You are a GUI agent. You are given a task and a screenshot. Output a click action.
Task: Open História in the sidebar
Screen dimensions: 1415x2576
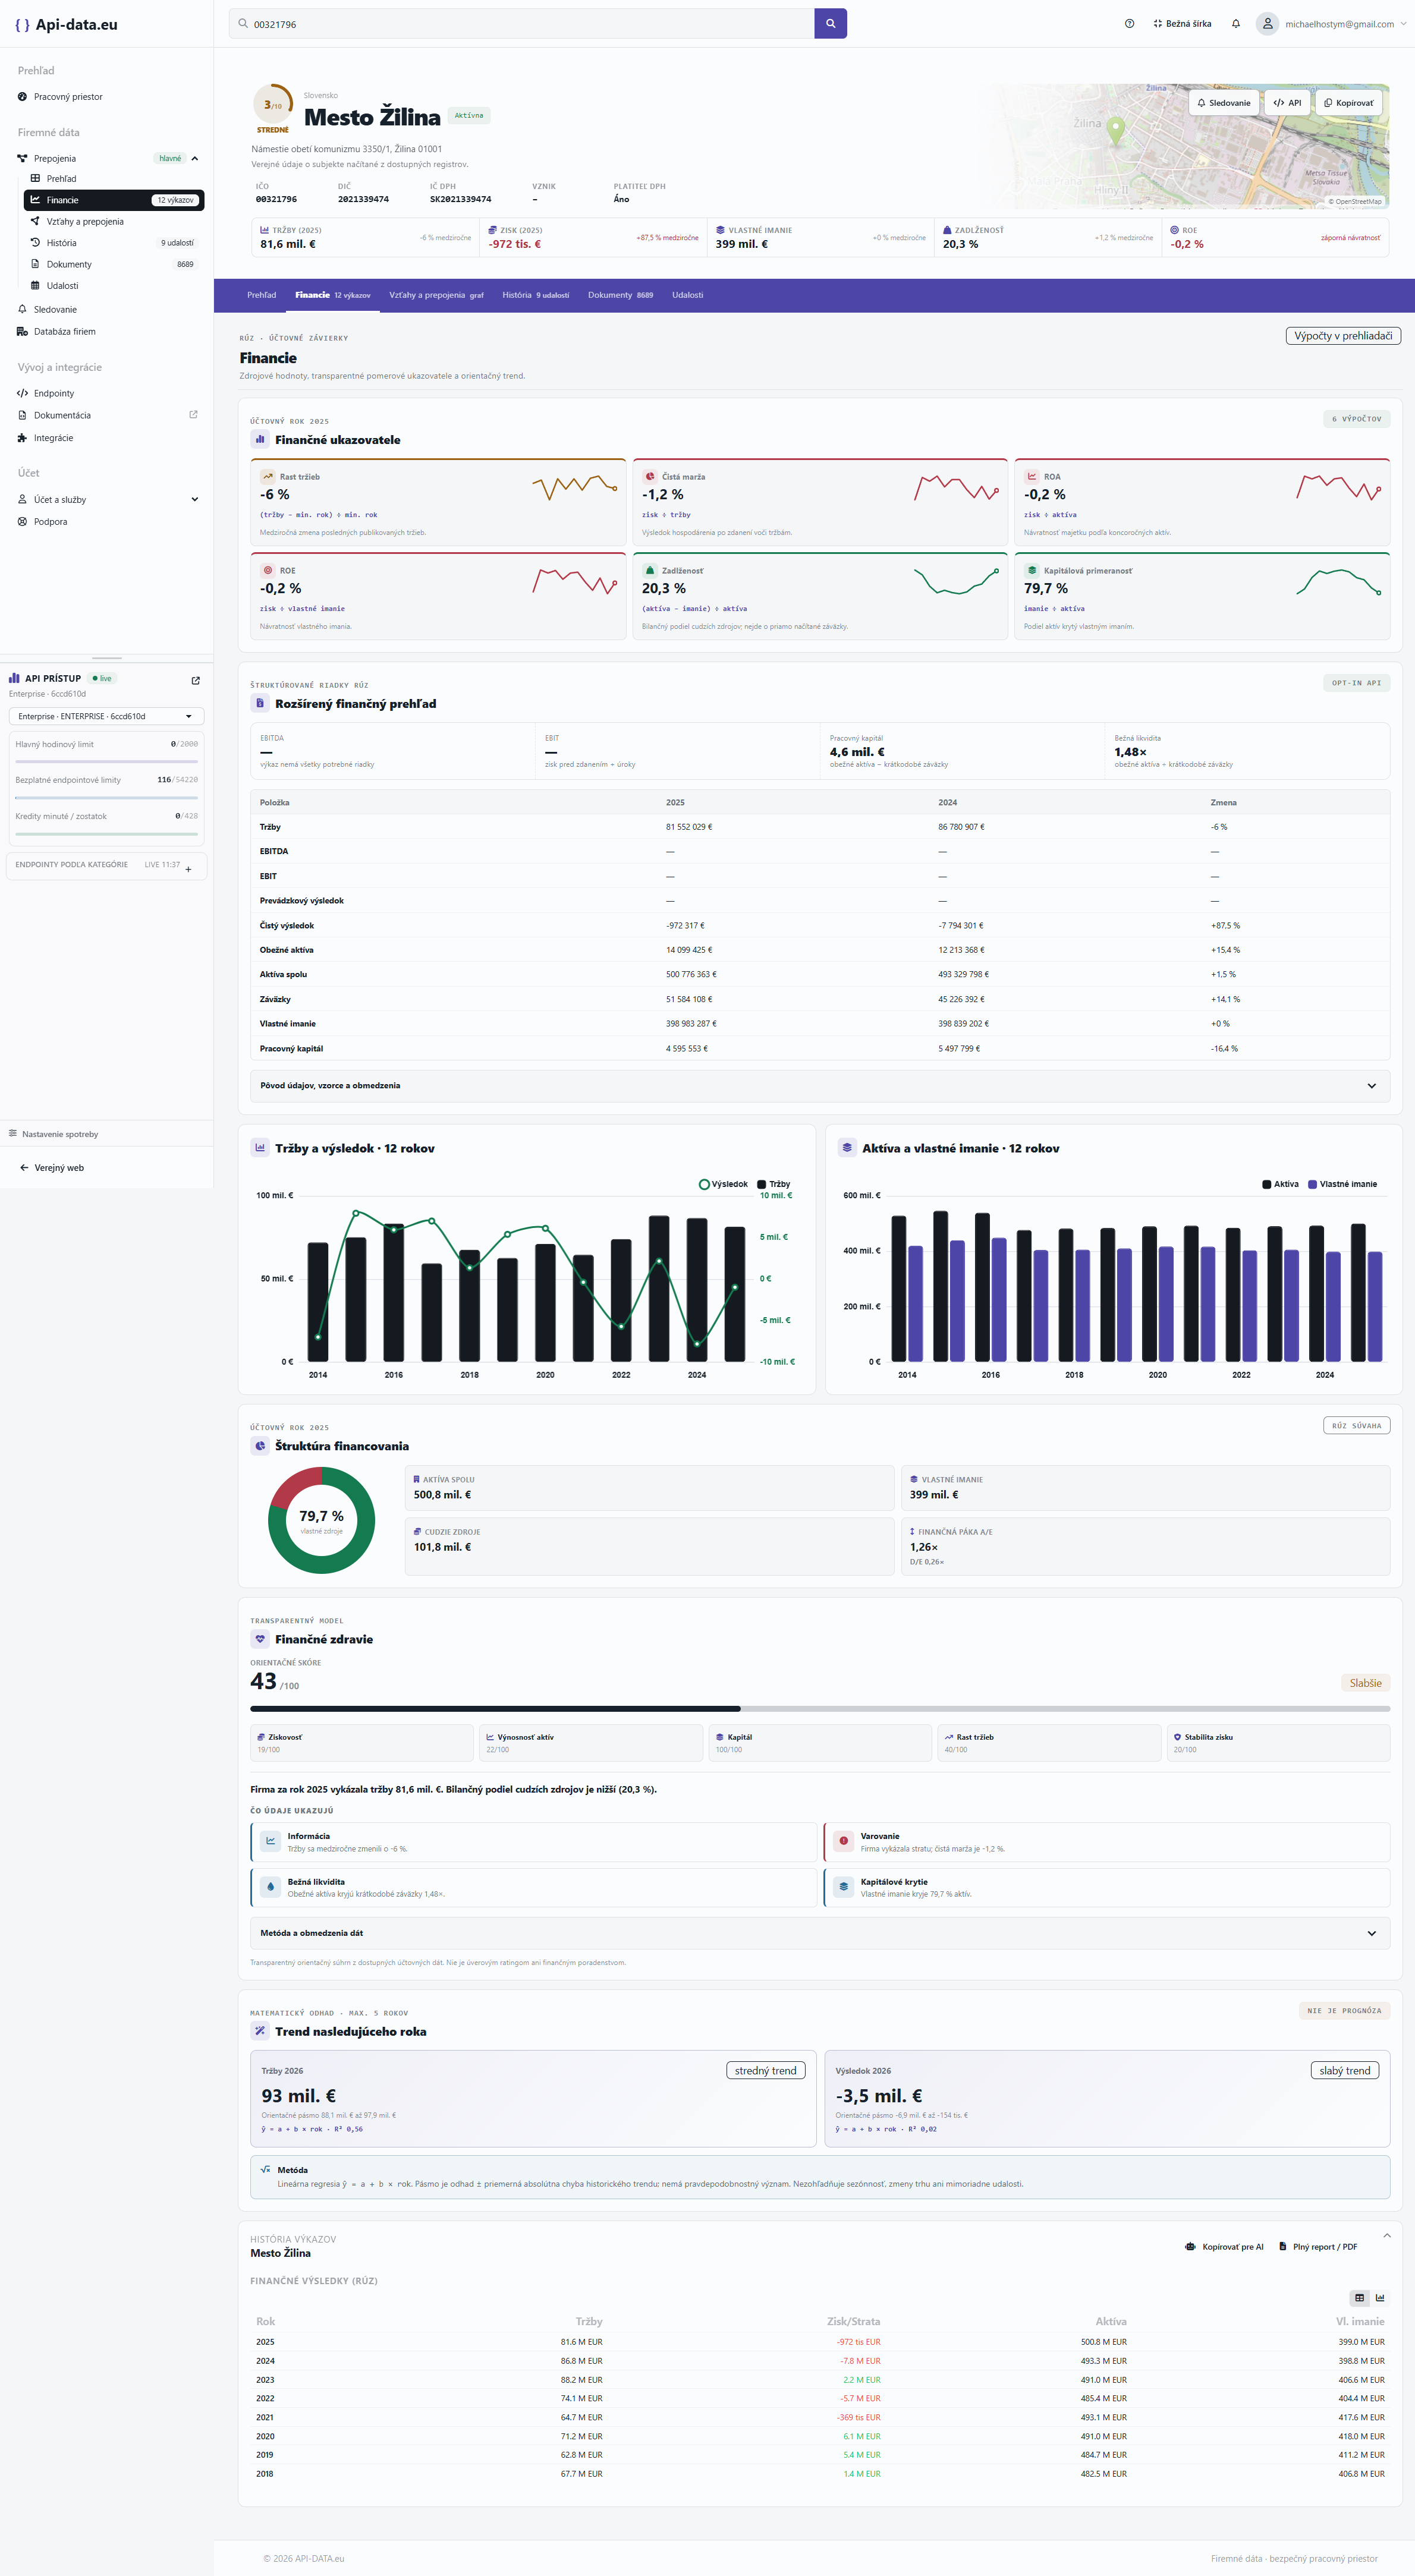114,243
